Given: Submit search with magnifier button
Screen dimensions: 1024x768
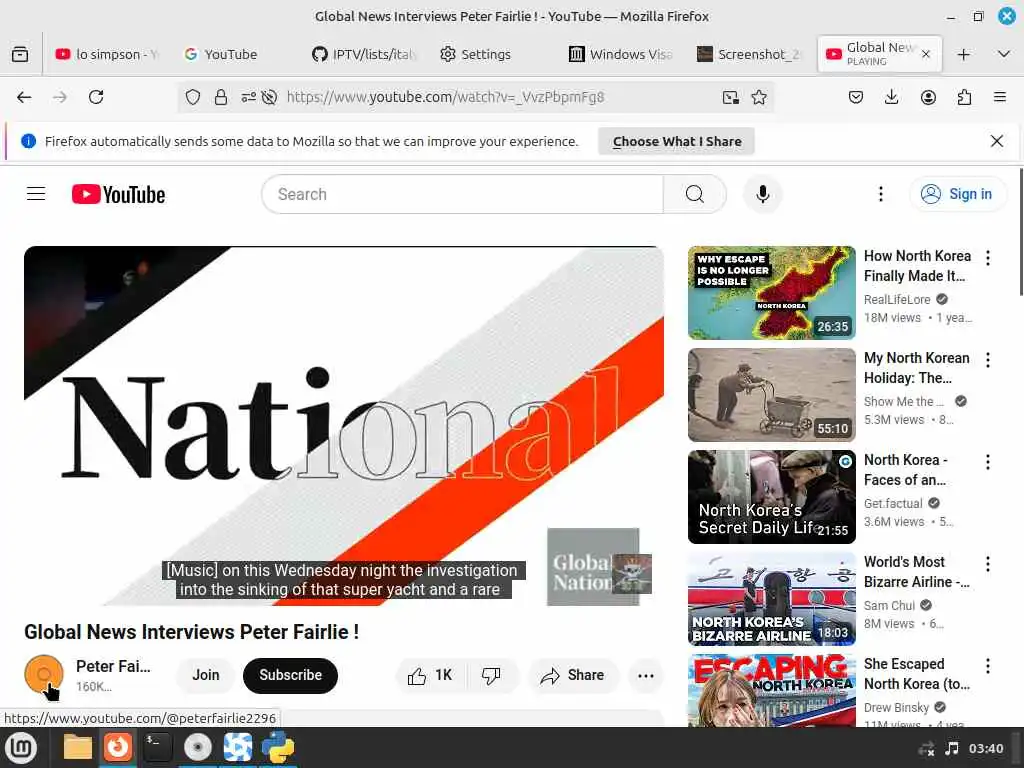Looking at the screenshot, I should [x=695, y=194].
